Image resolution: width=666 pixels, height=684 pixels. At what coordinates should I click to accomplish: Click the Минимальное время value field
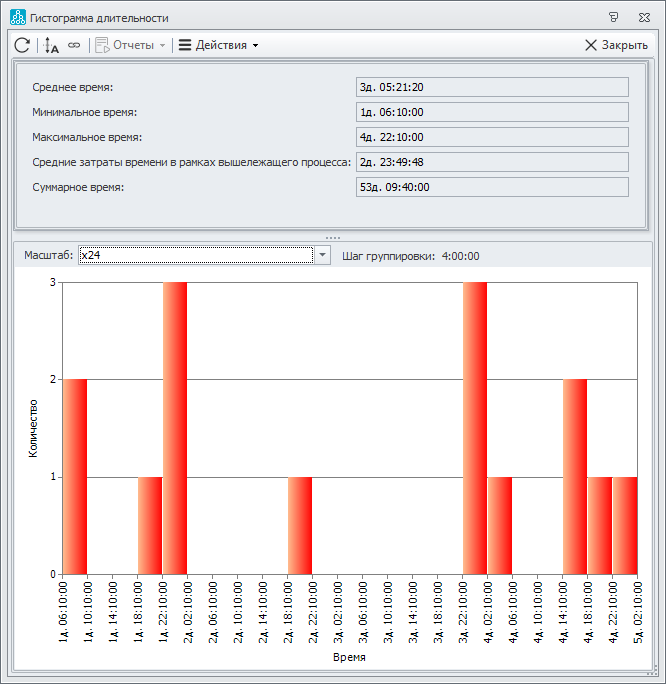[491, 112]
